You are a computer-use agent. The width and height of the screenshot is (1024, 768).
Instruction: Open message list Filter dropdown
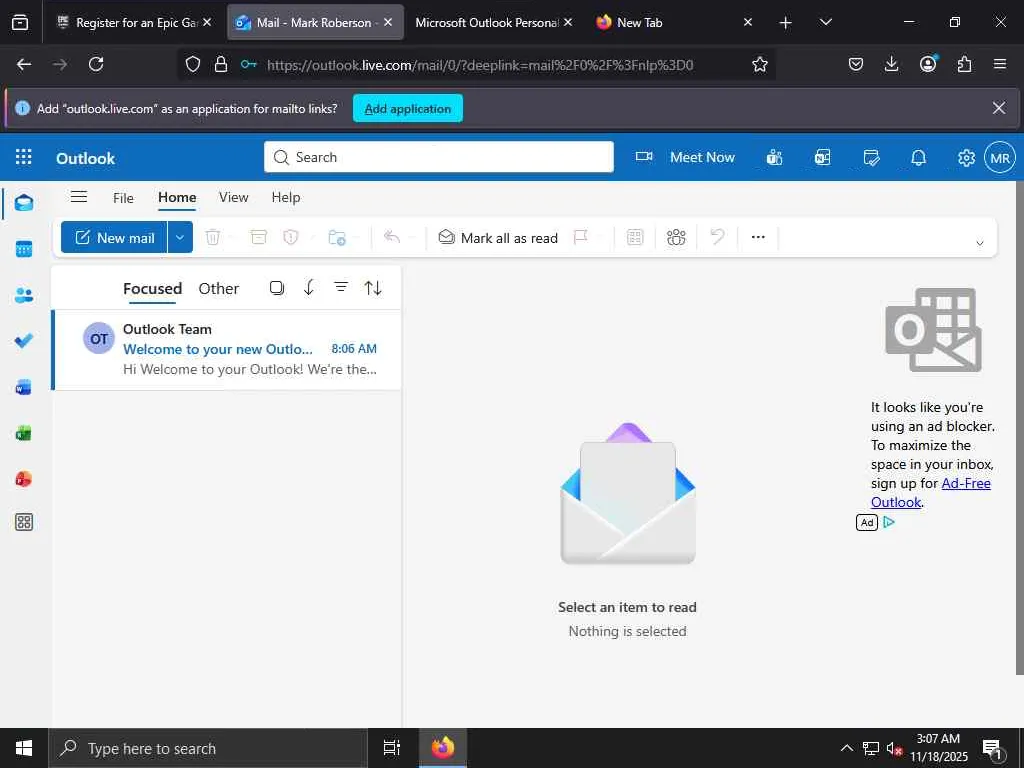(x=341, y=287)
